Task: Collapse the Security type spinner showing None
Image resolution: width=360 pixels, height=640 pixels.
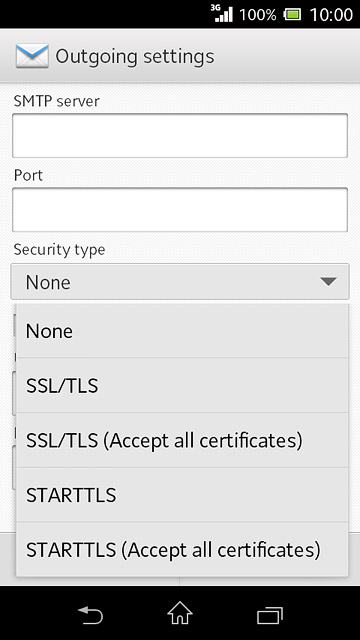Action: 180,282
